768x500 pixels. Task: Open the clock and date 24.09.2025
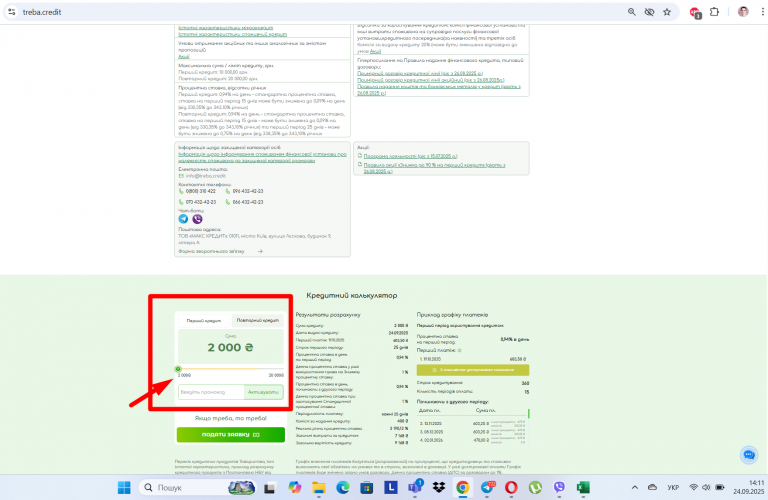point(748,487)
